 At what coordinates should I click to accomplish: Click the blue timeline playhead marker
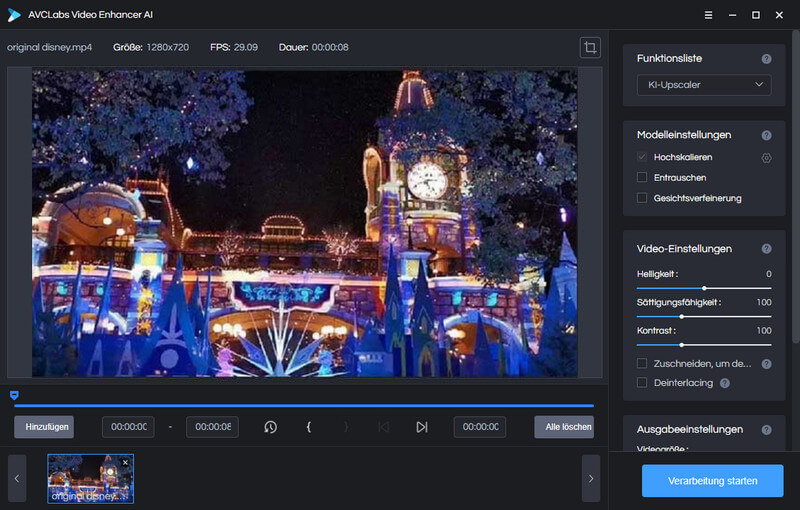[x=14, y=395]
